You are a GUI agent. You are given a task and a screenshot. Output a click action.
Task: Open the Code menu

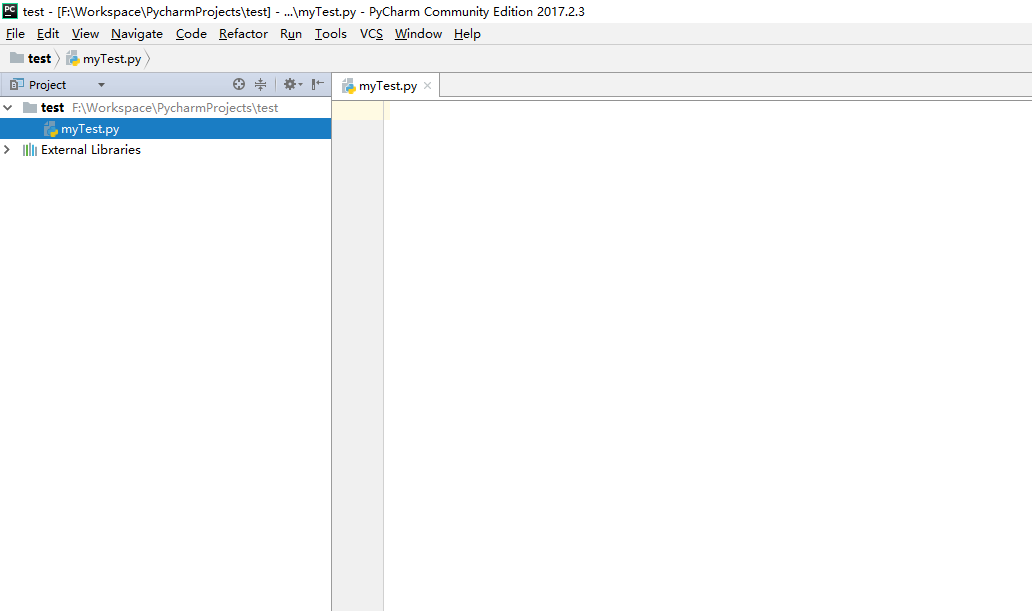(x=191, y=34)
